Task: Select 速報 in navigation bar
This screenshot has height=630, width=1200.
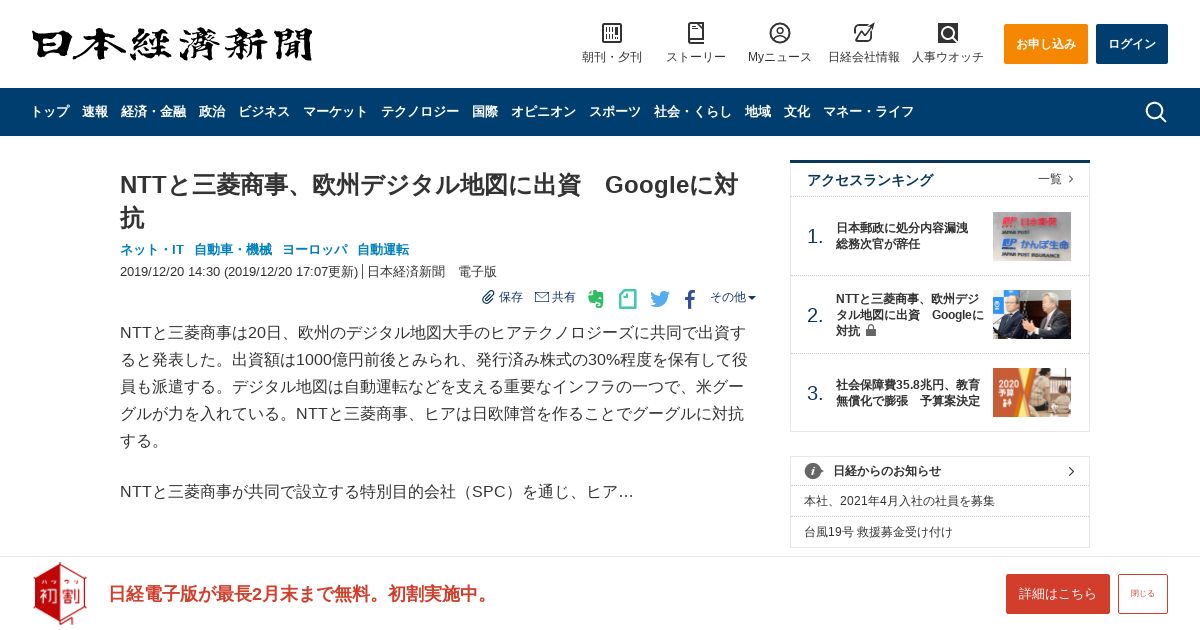Action: tap(95, 112)
